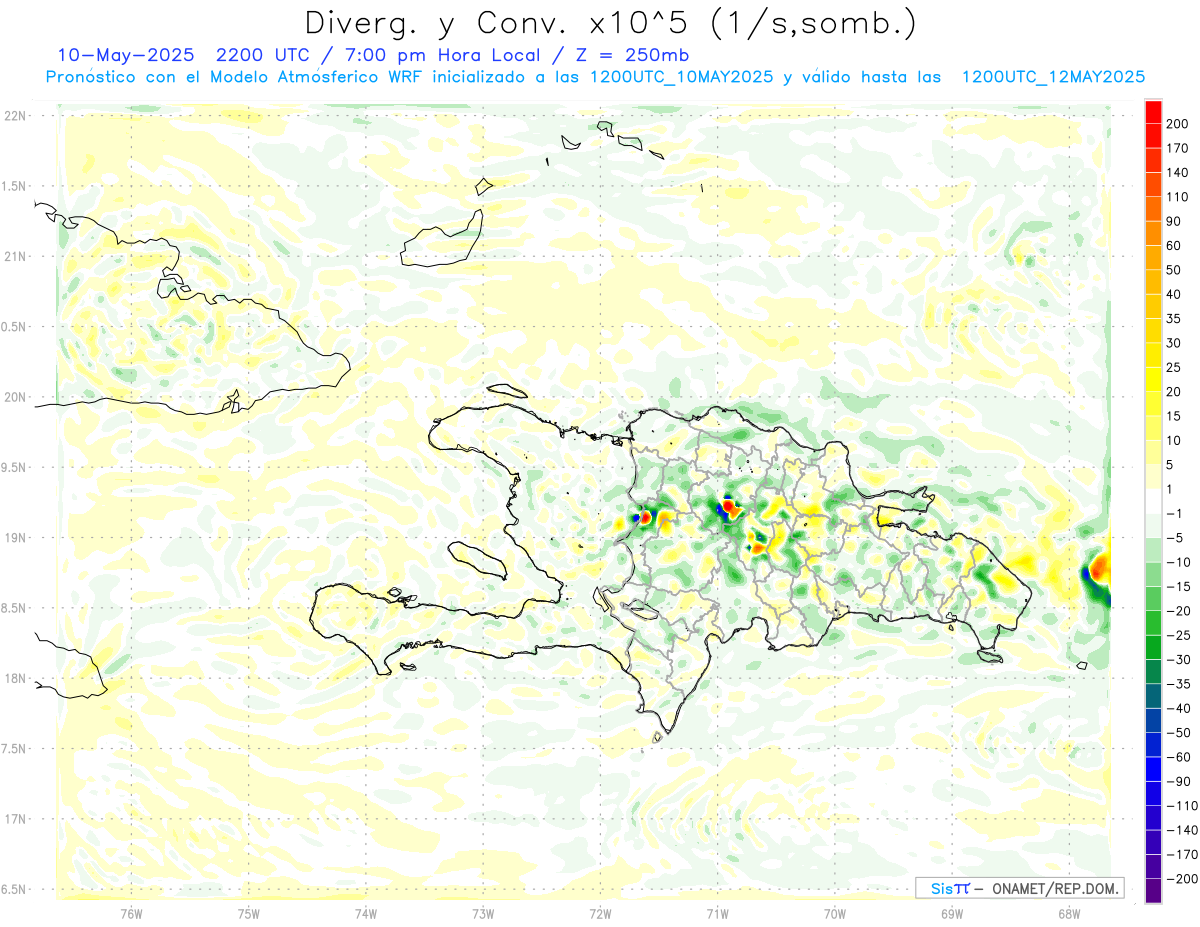The height and width of the screenshot is (927, 1200).
Task: Click the 69W longitude label
Action: point(952,913)
